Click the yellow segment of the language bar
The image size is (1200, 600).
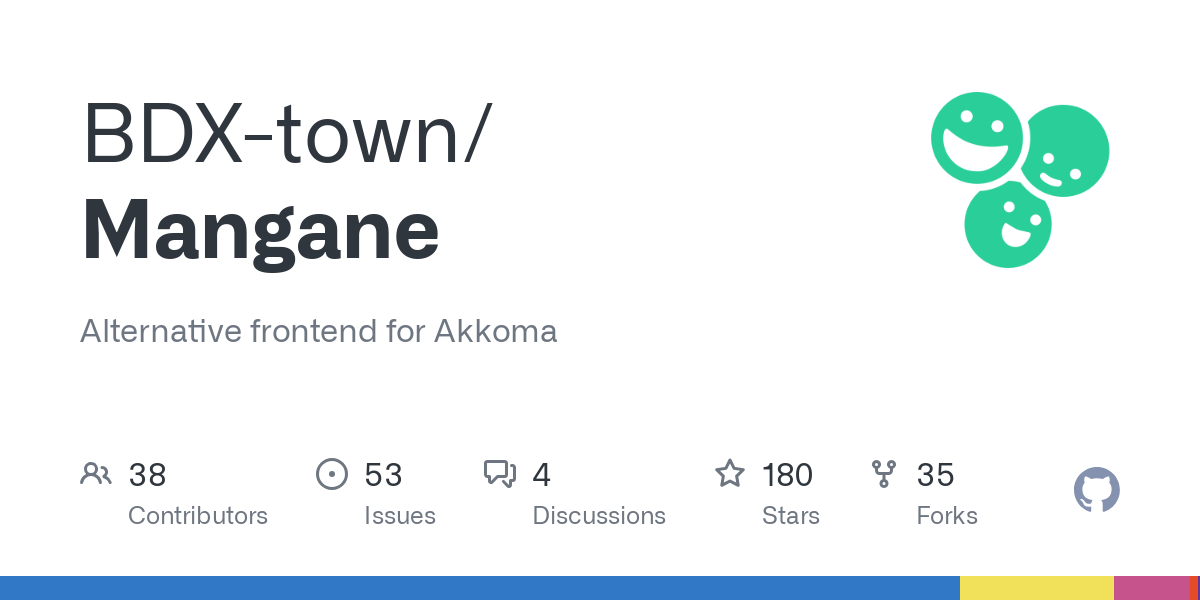pyautogui.click(x=1037, y=588)
